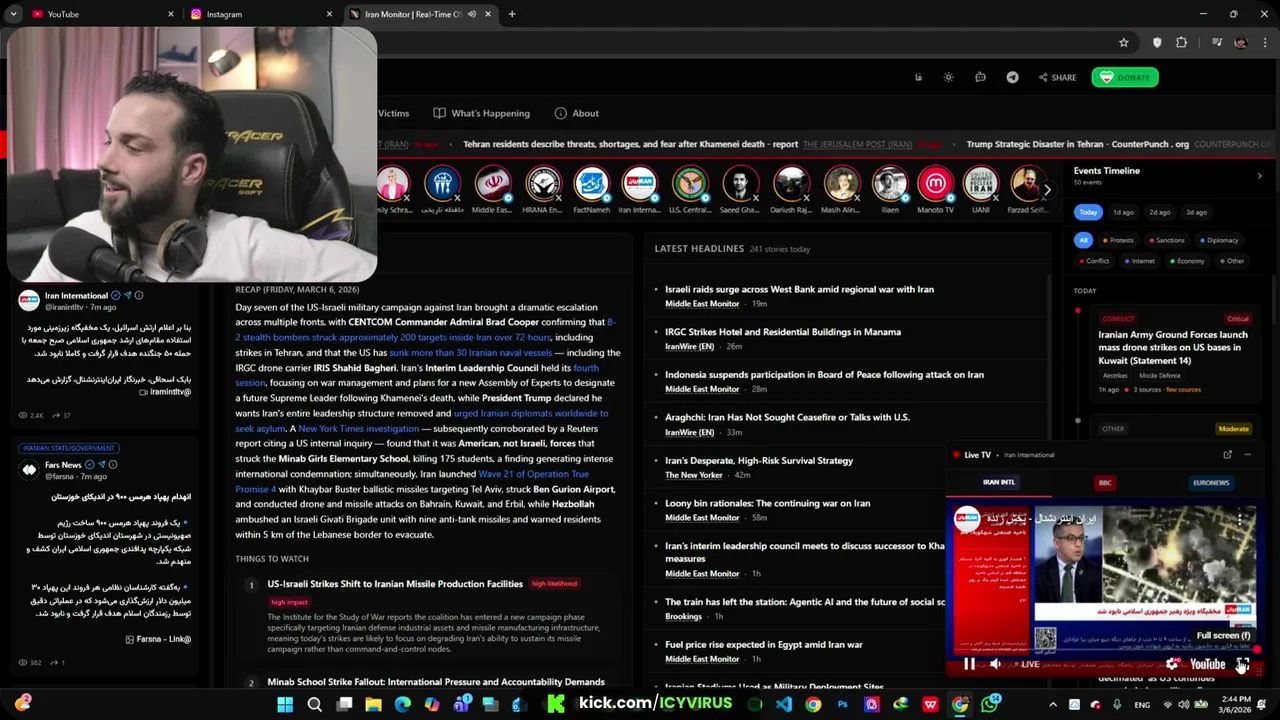Select the 1d ago timeline filter

point(1124,212)
